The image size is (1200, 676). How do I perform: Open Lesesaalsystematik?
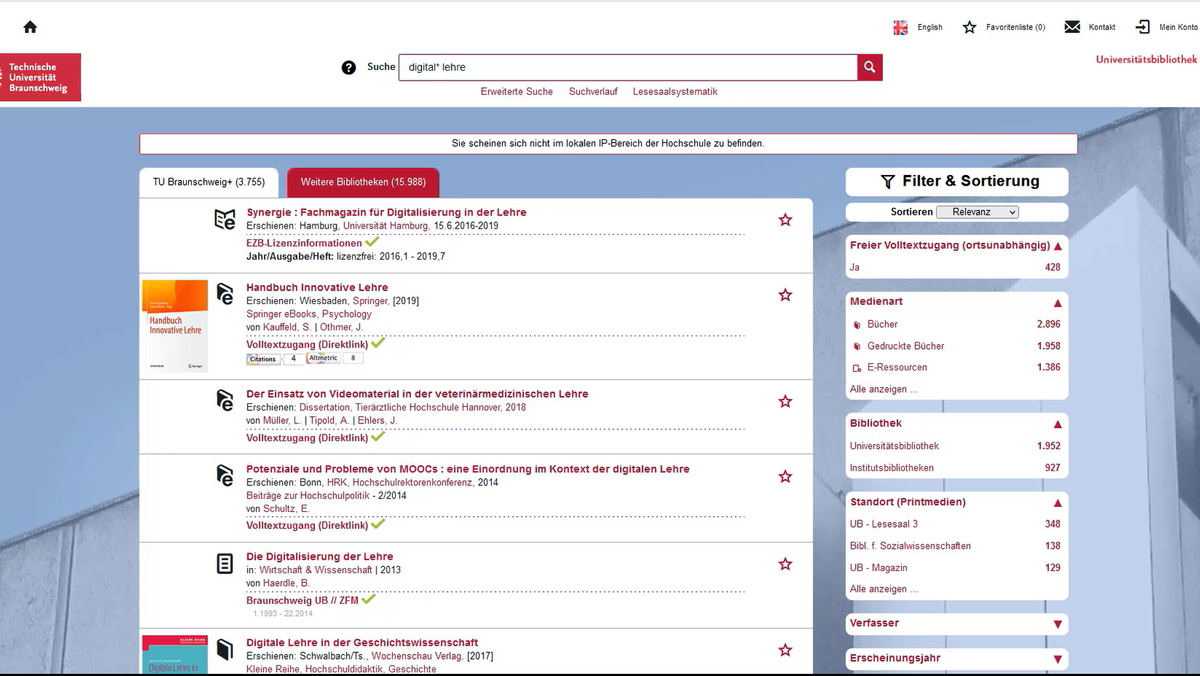(x=675, y=92)
